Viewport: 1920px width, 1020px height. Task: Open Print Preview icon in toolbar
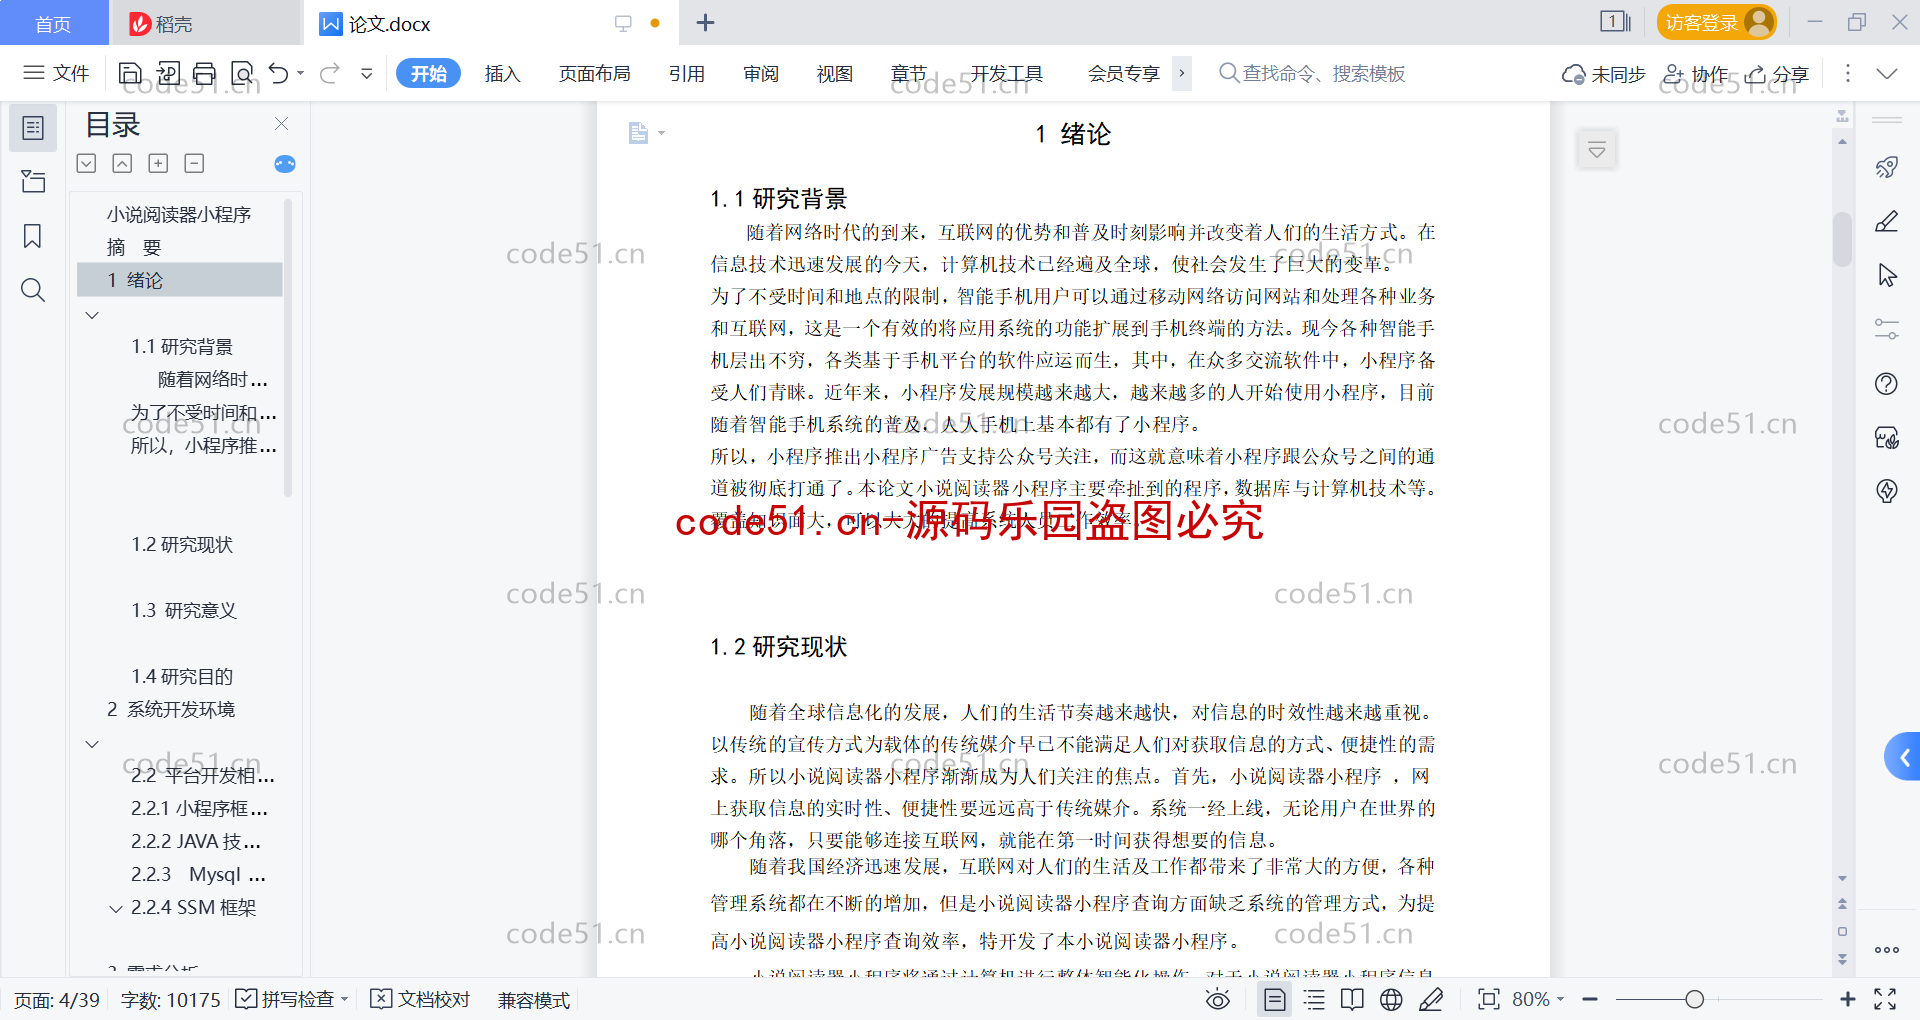(x=243, y=73)
